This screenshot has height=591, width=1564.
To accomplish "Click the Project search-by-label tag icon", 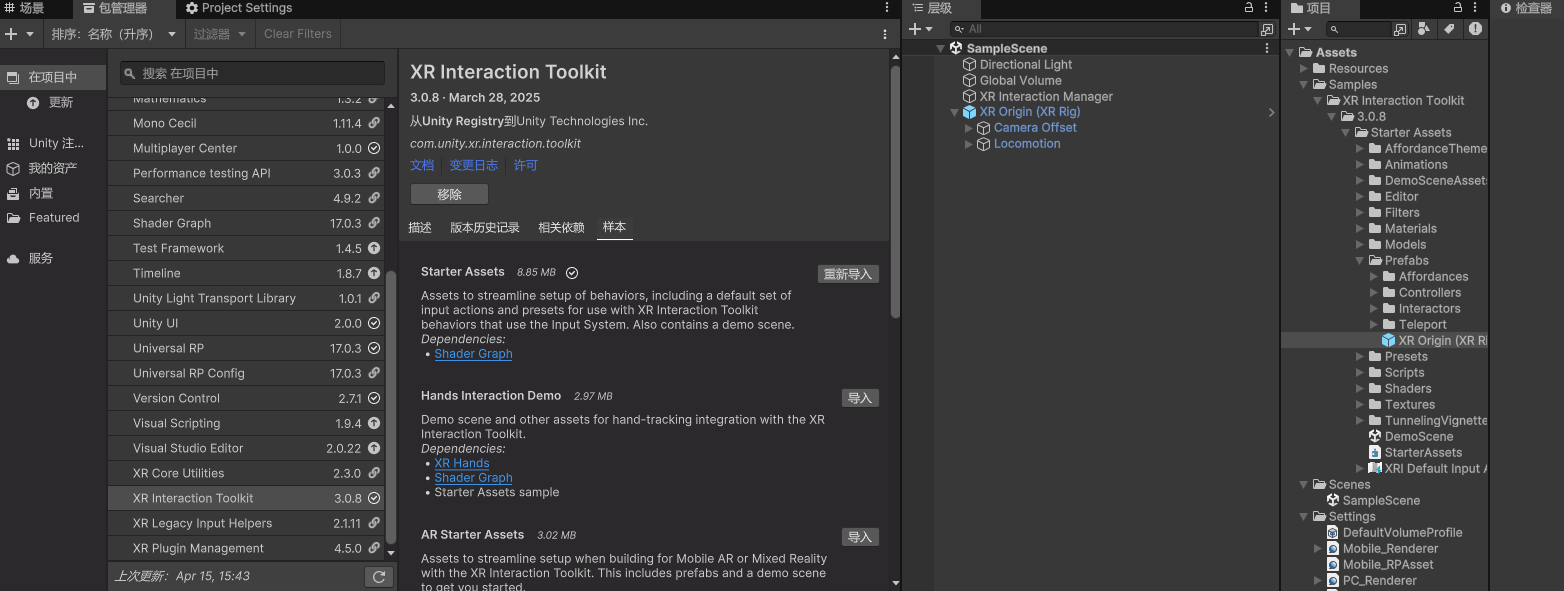I will [1448, 30].
